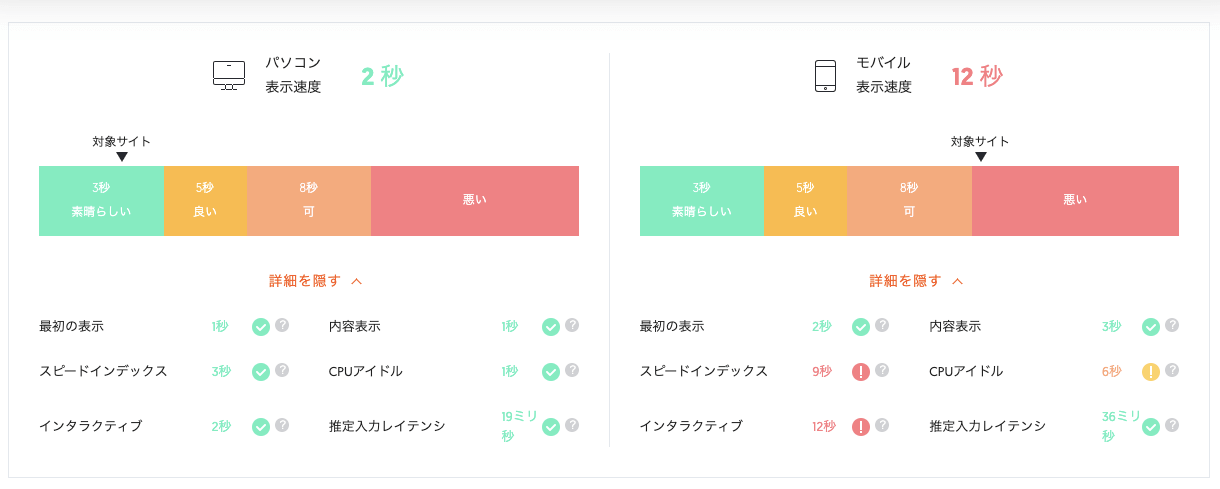Image resolution: width=1220 pixels, height=489 pixels.
Task: Click green checkmark for PC 内容表示
Action: tap(551, 327)
